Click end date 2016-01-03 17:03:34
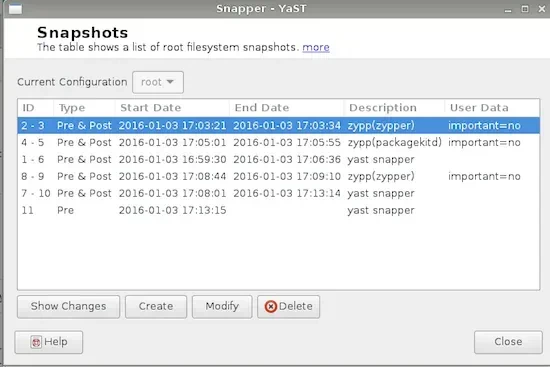 [287, 126]
